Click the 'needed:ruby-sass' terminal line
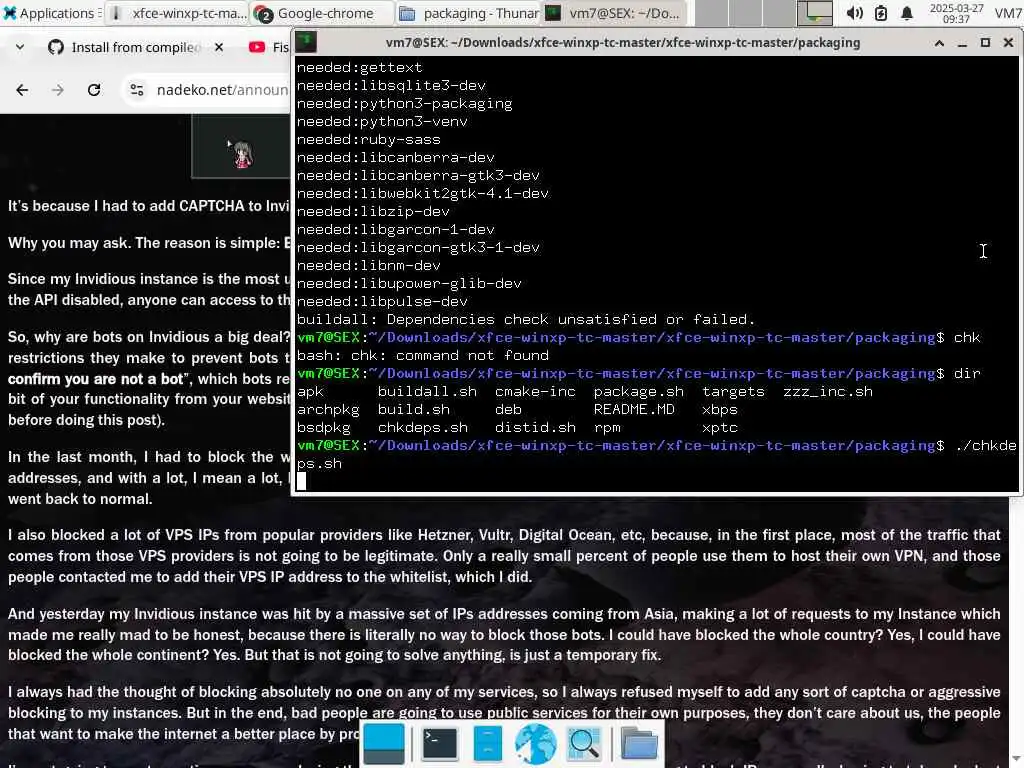This screenshot has height=768, width=1024. pyautogui.click(x=368, y=140)
